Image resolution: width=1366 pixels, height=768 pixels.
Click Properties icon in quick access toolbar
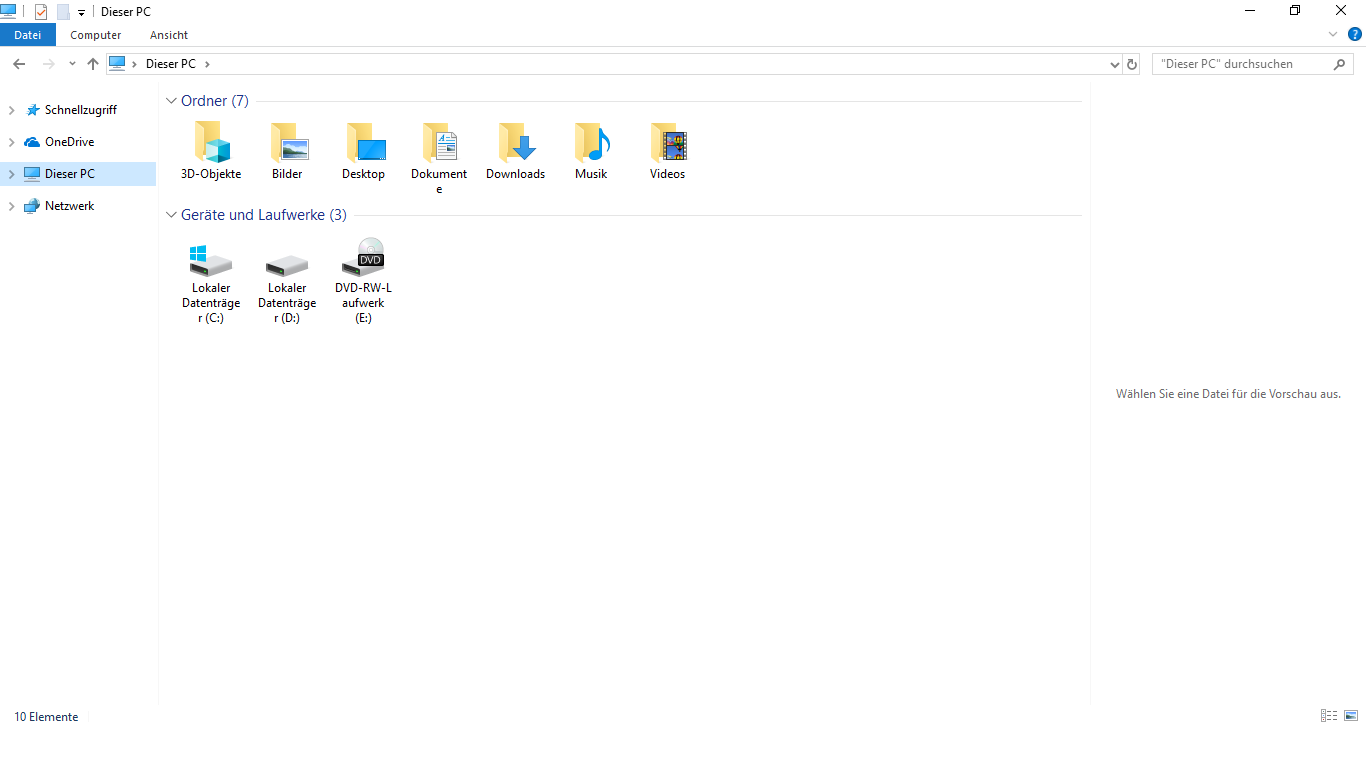(x=41, y=12)
